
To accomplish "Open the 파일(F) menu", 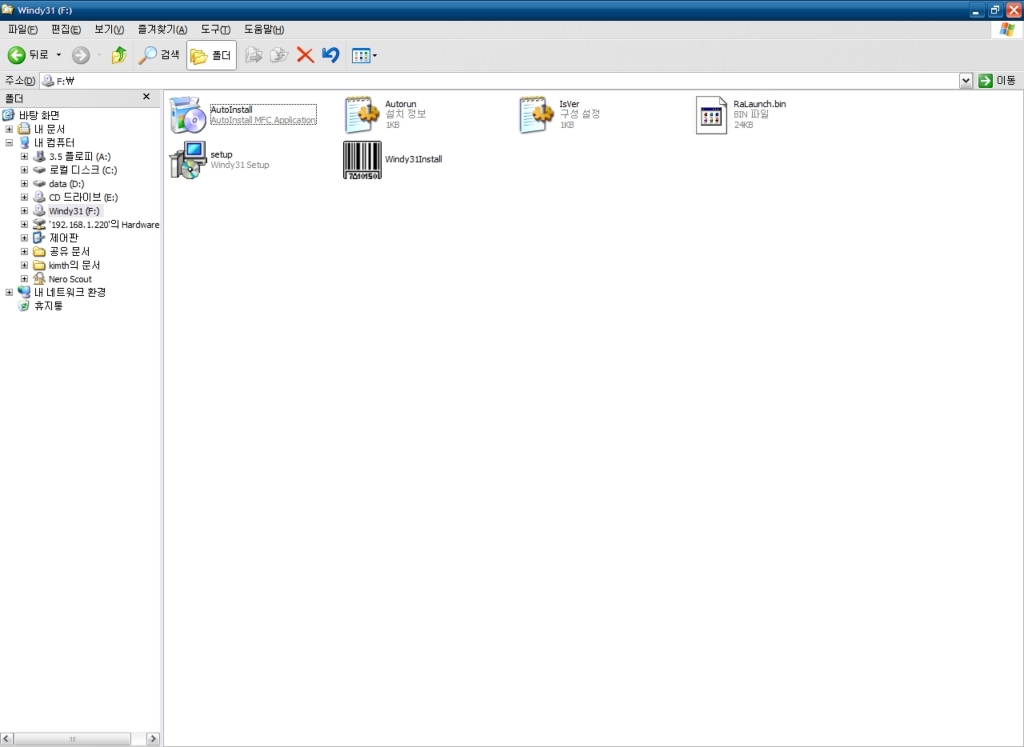I will [23, 29].
